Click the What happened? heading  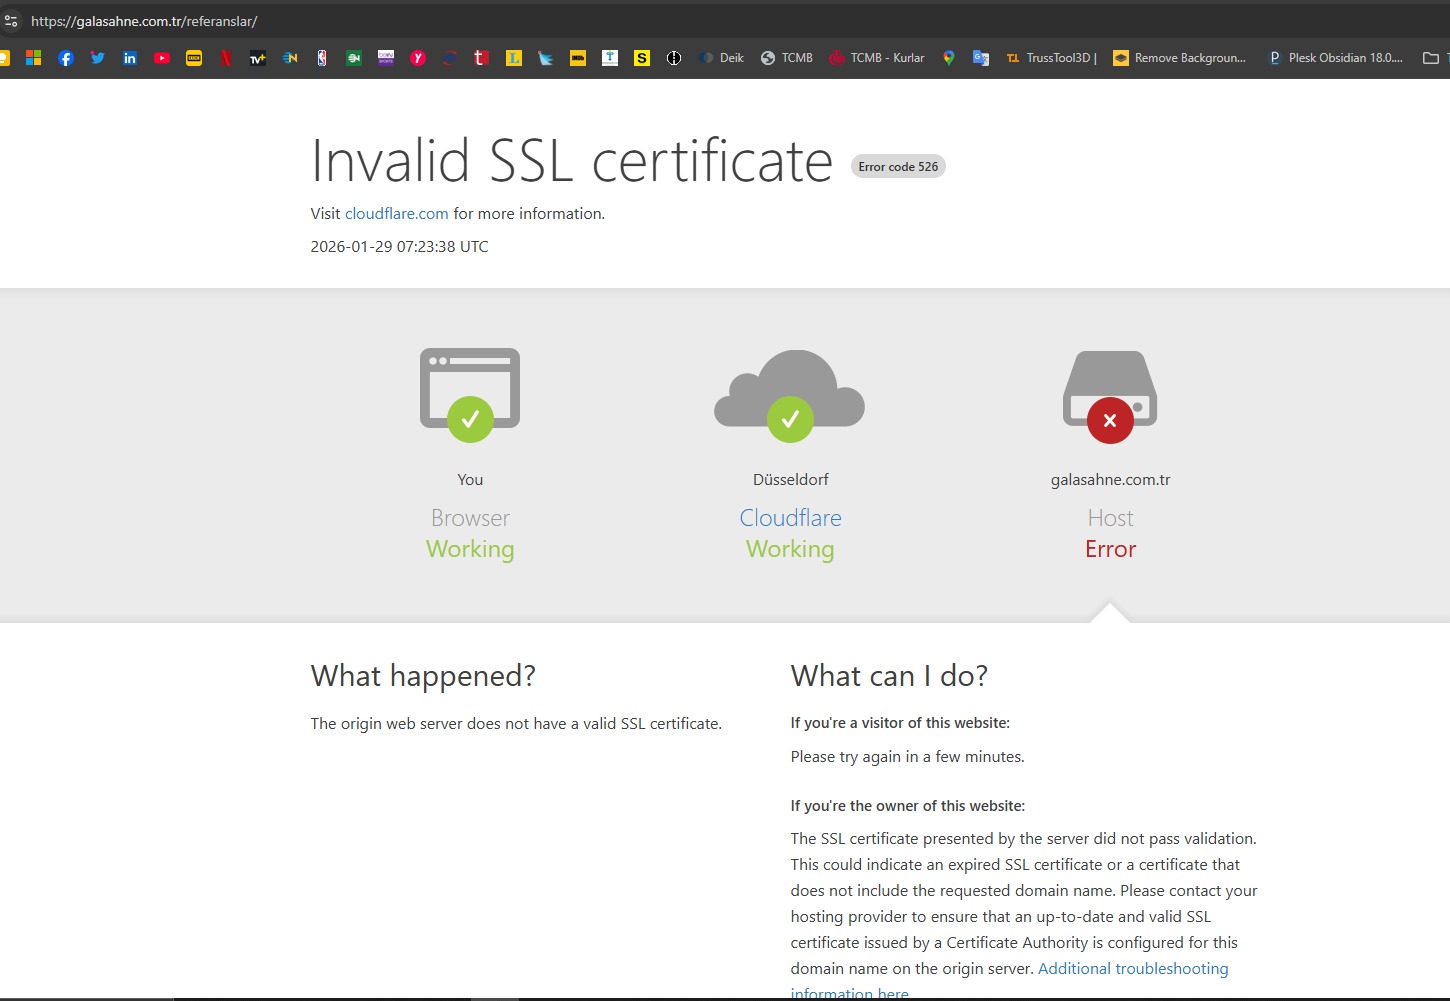pos(423,676)
